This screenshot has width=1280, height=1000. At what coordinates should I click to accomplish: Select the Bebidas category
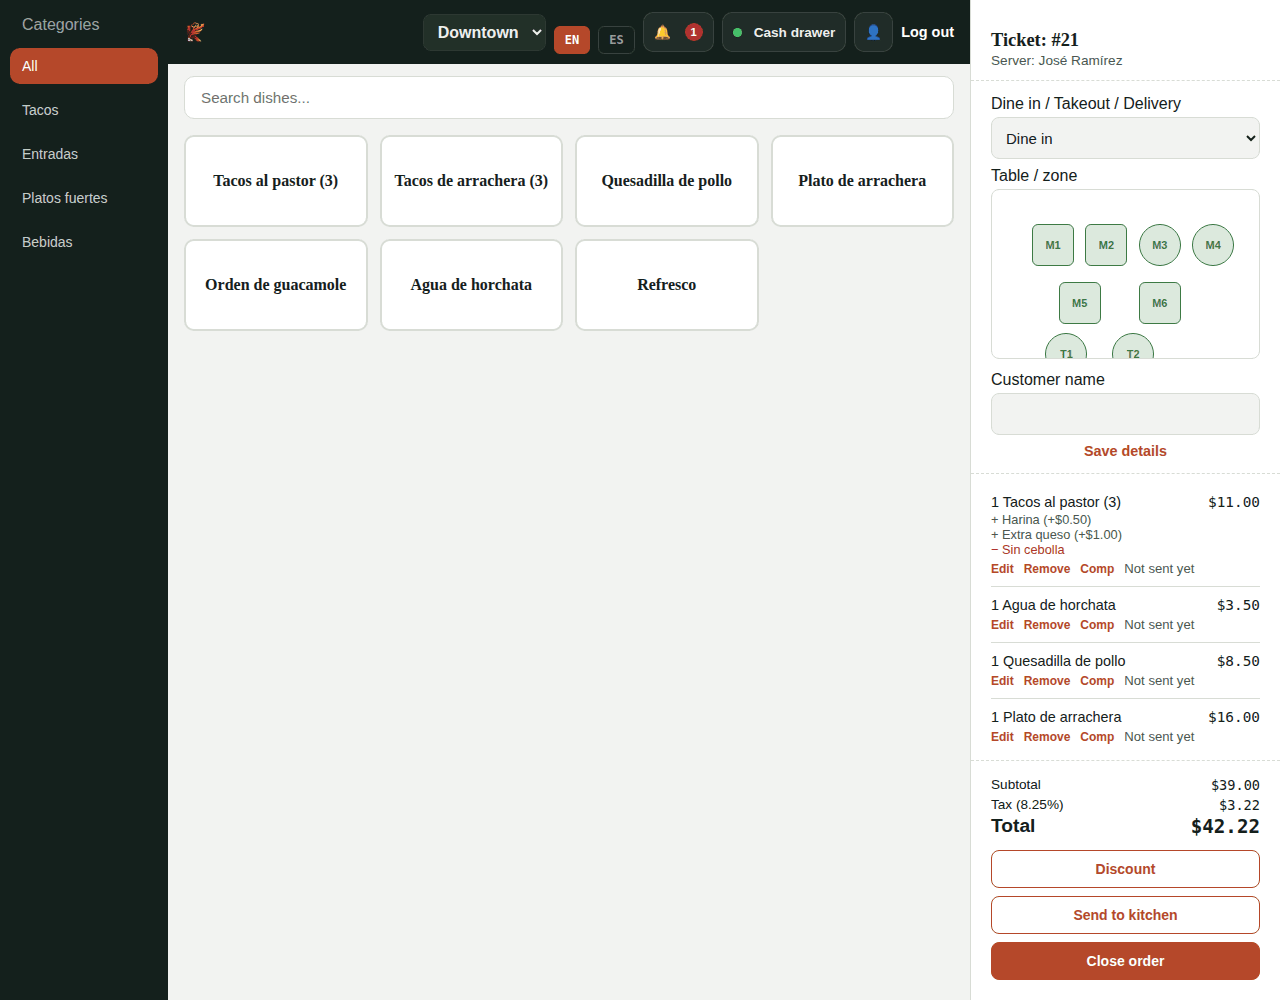[x=84, y=242]
